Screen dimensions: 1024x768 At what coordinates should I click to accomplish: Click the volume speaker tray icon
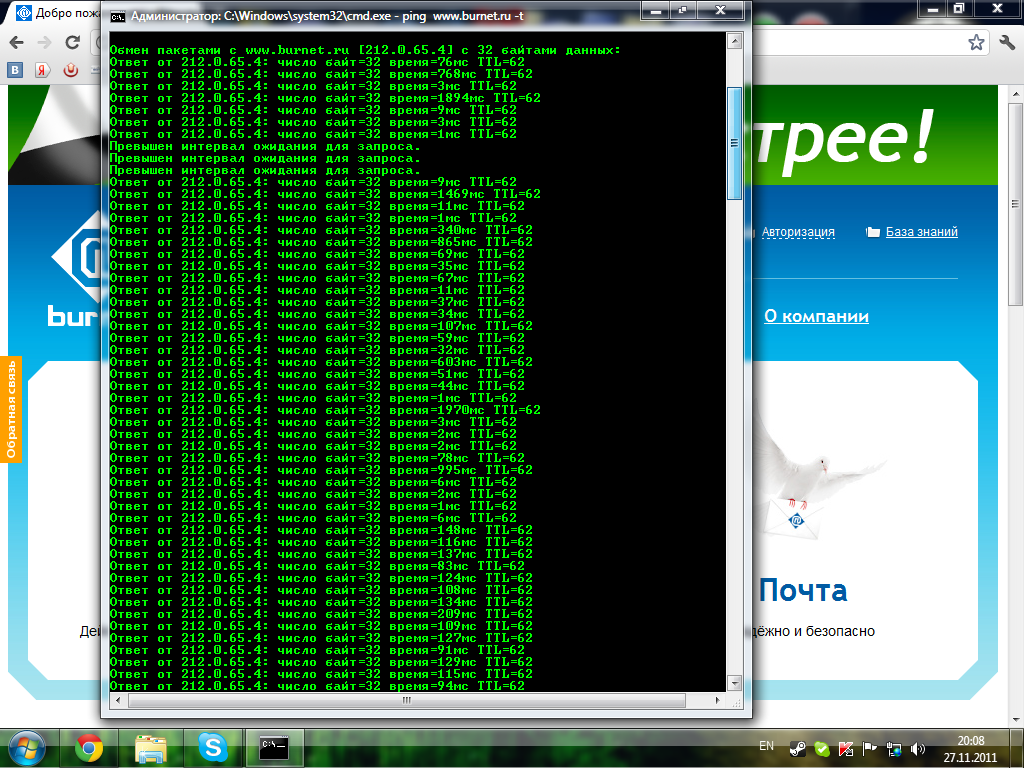click(918, 748)
